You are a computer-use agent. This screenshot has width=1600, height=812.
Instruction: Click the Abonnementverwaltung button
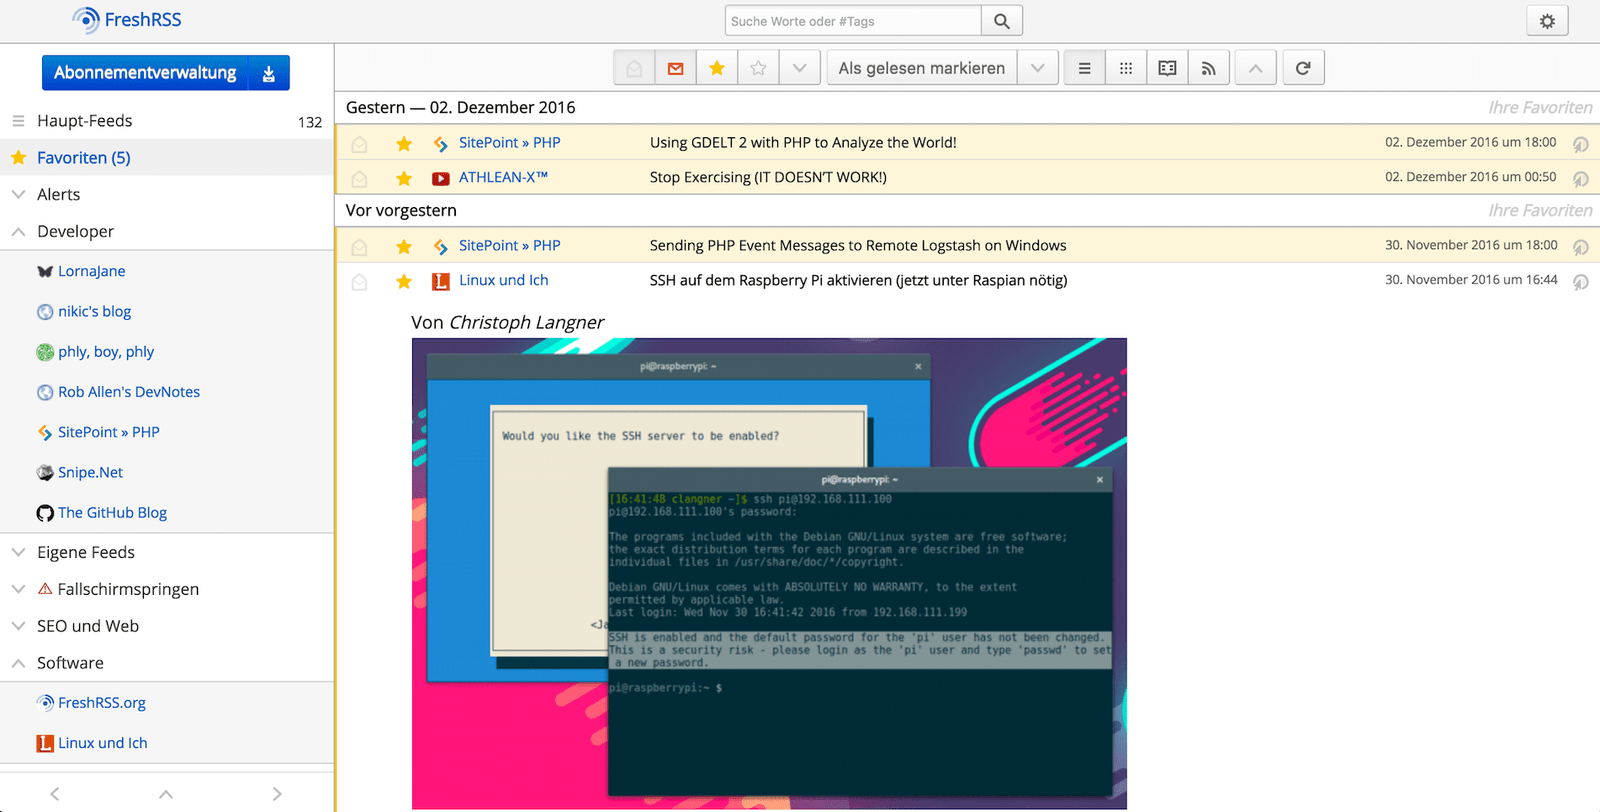point(145,73)
